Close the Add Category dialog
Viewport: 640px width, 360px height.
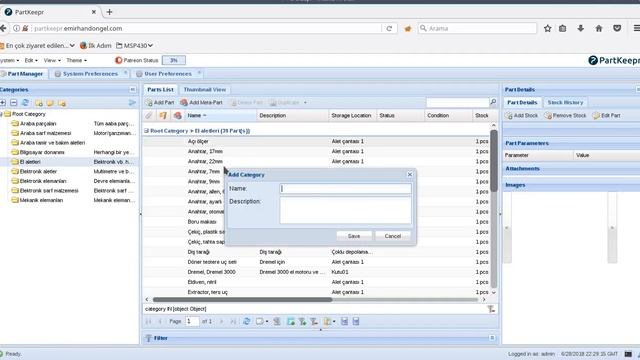[x=410, y=174]
